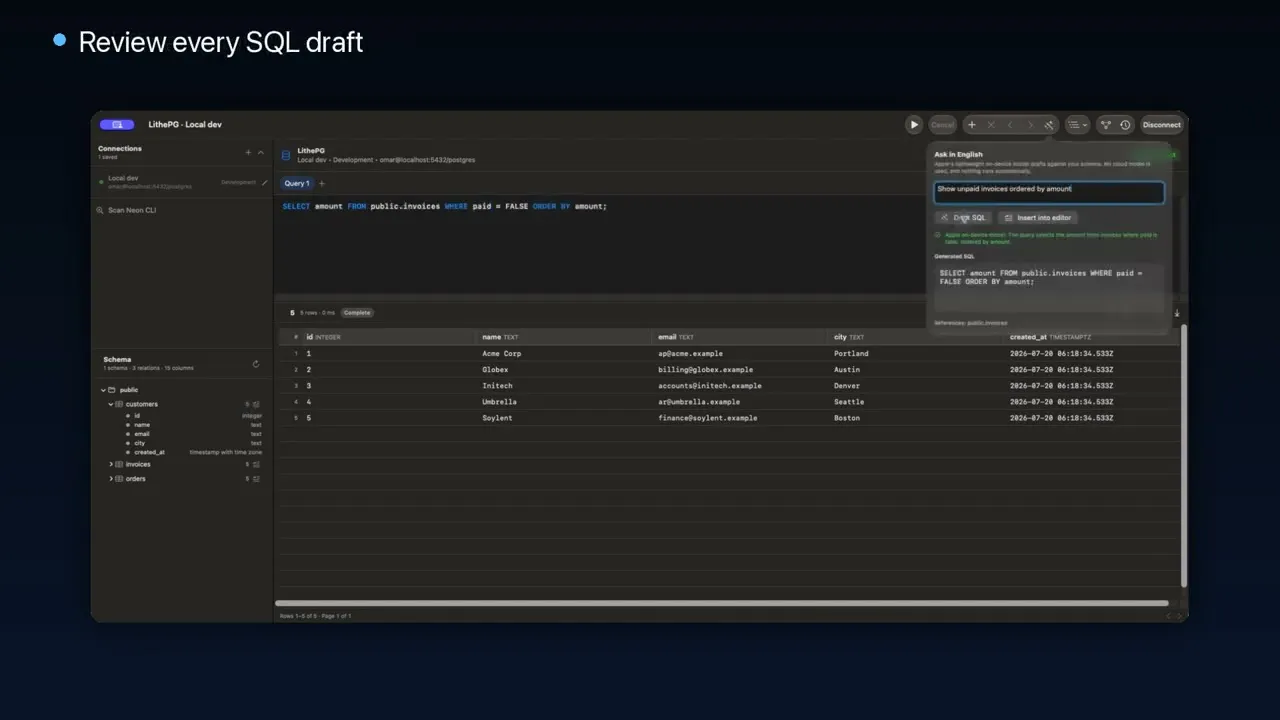The height and width of the screenshot is (720, 1280).
Task: Toggle the Ask in English wand icon
Action: tap(1049, 125)
